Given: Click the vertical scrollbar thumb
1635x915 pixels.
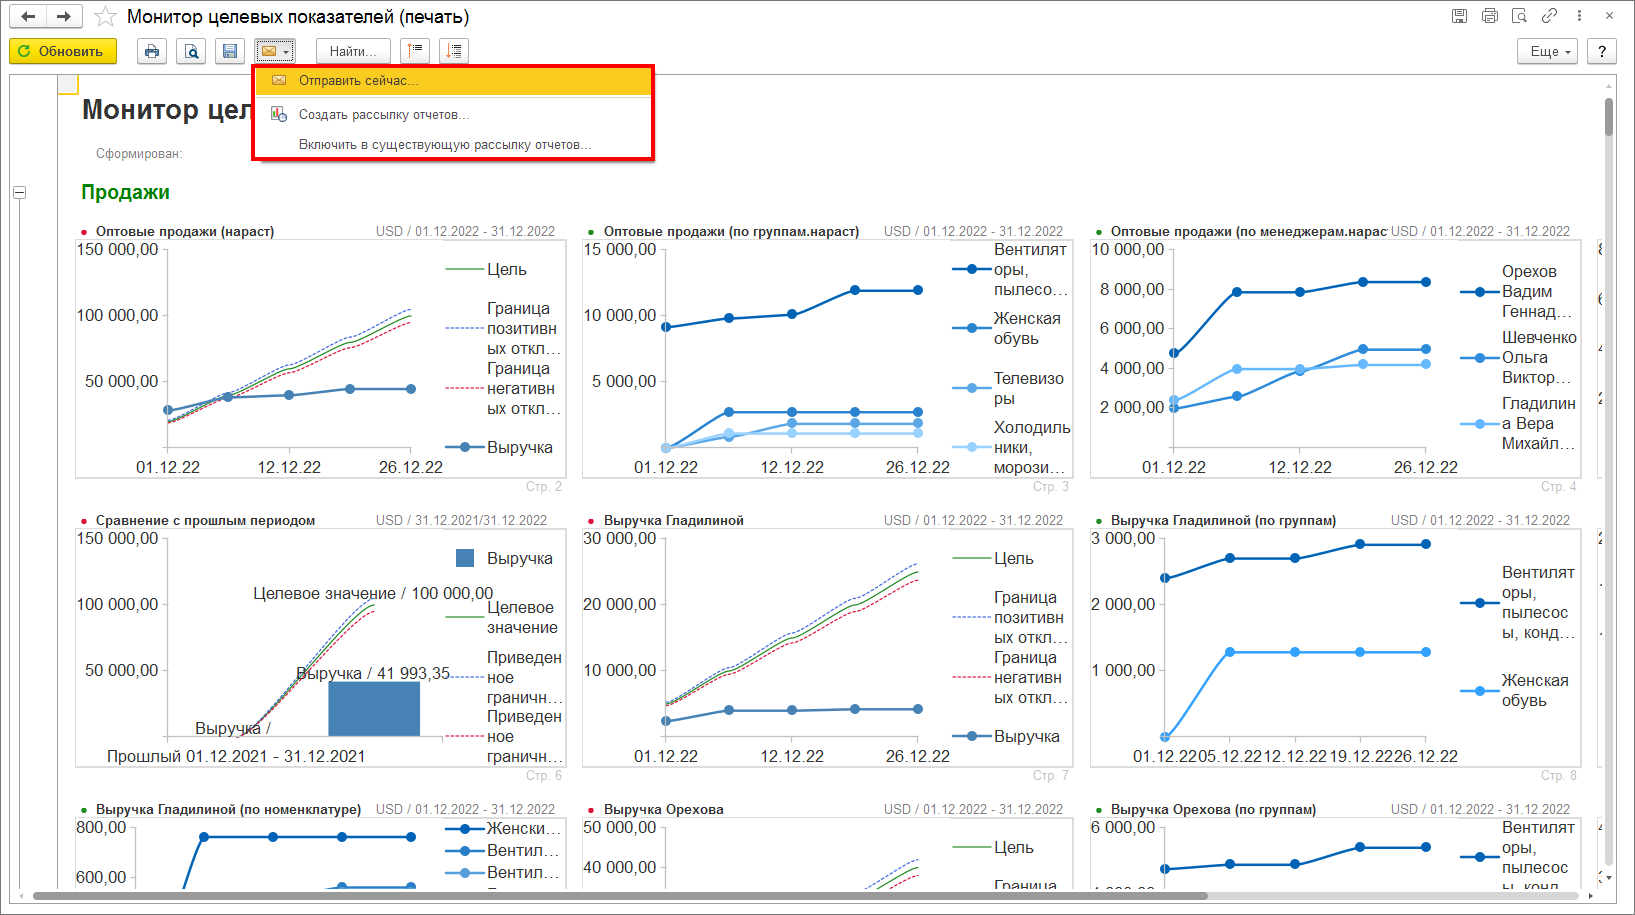Looking at the screenshot, I should [1609, 116].
